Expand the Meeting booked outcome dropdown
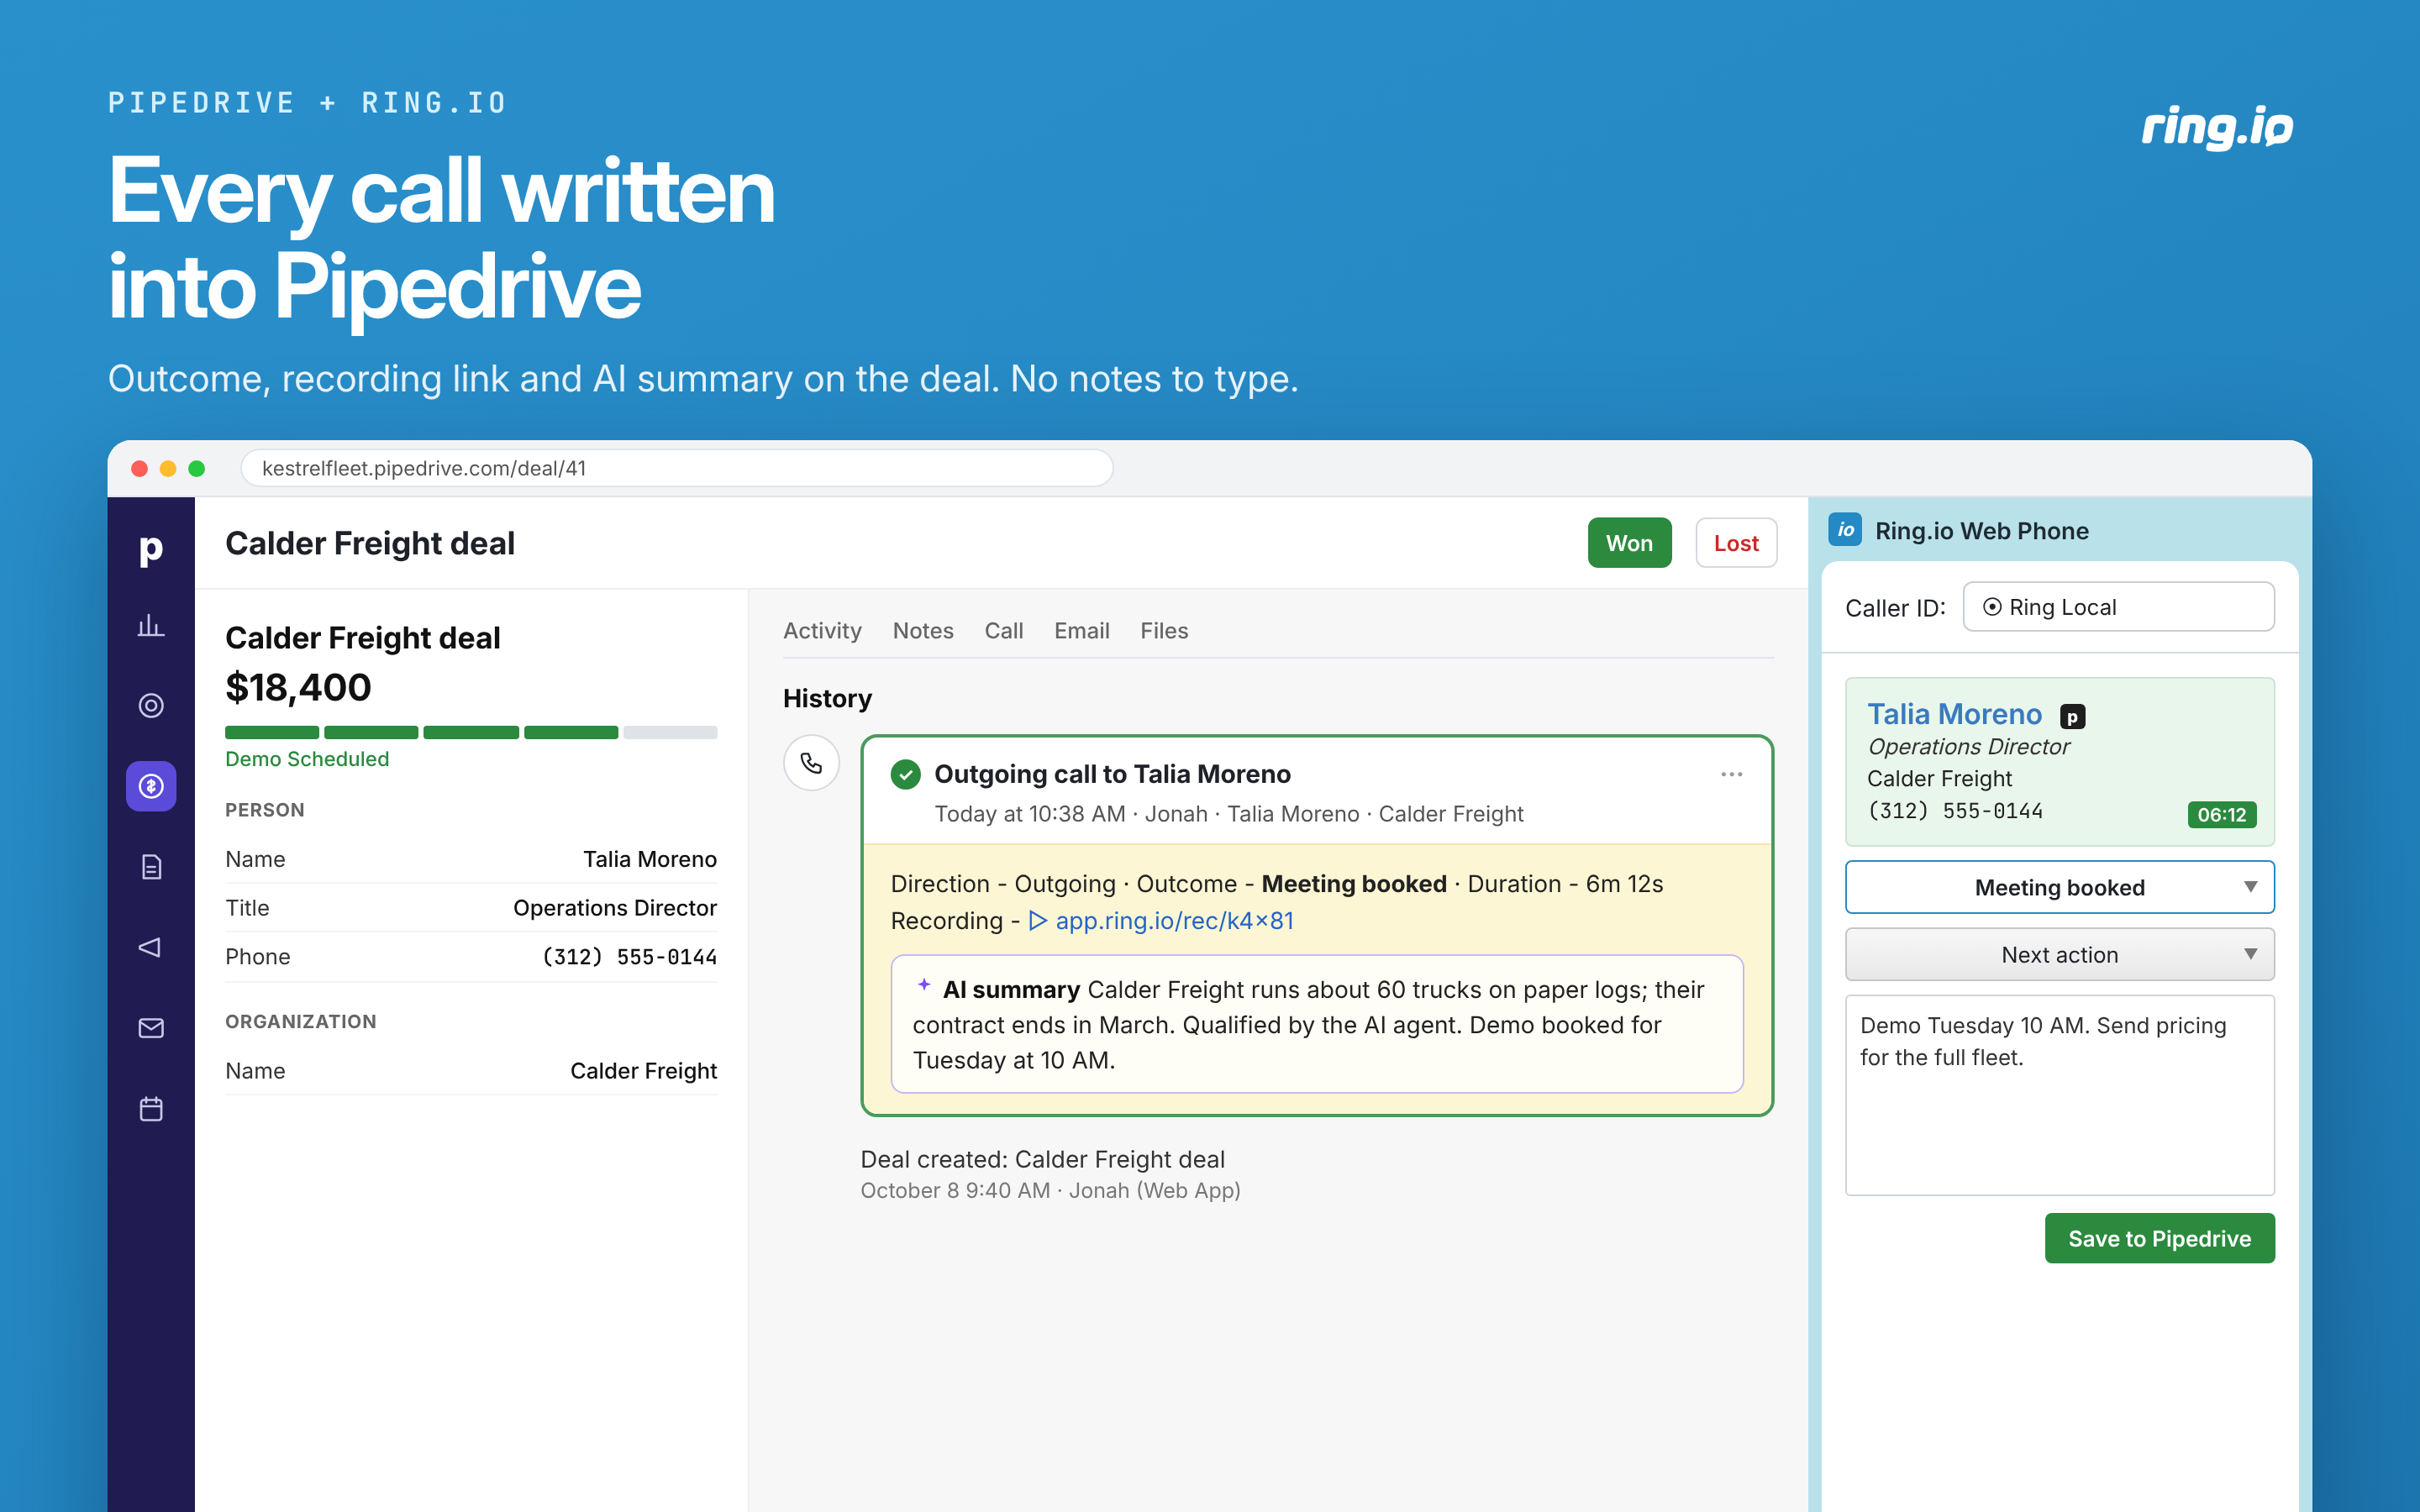 pos(2059,887)
